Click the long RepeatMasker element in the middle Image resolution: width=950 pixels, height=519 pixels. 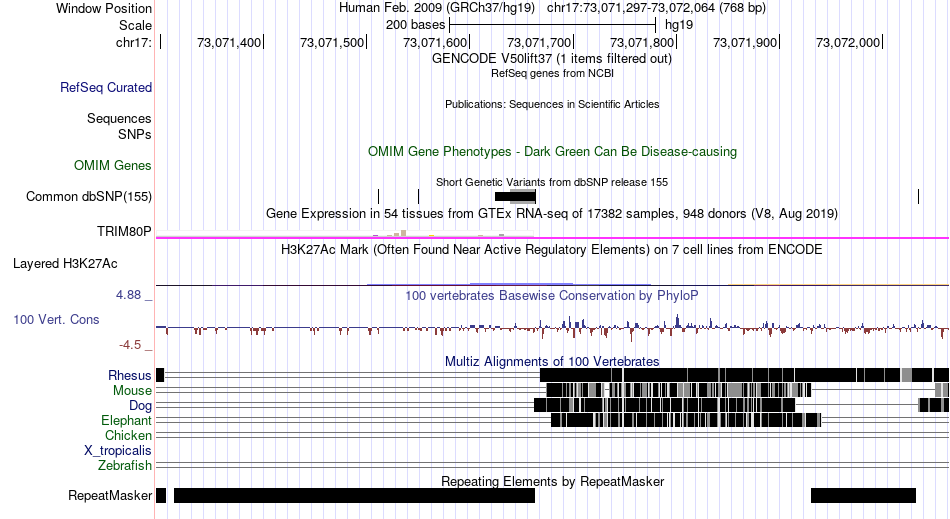pyautogui.click(x=354, y=495)
